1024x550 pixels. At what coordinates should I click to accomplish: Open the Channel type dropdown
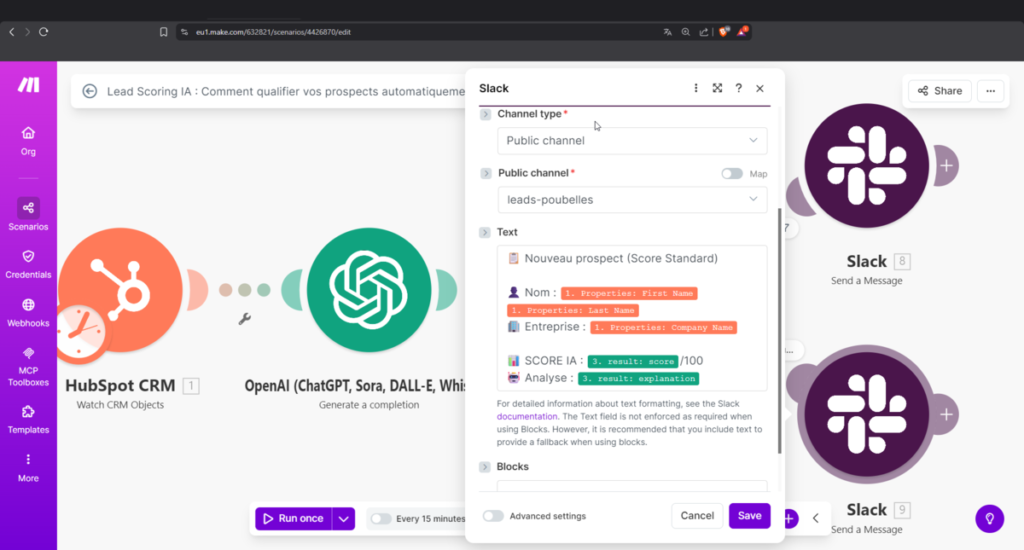pyautogui.click(x=632, y=141)
